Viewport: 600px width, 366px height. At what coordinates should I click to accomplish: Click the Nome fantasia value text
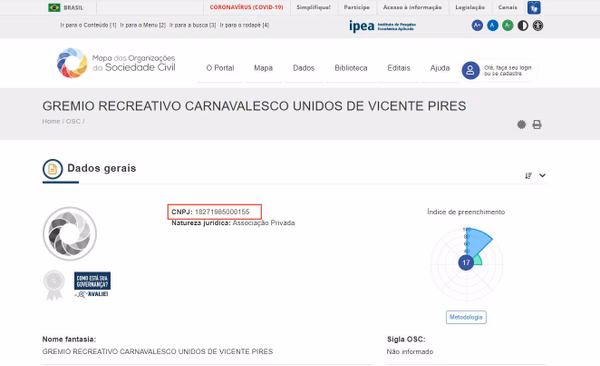tap(157, 351)
